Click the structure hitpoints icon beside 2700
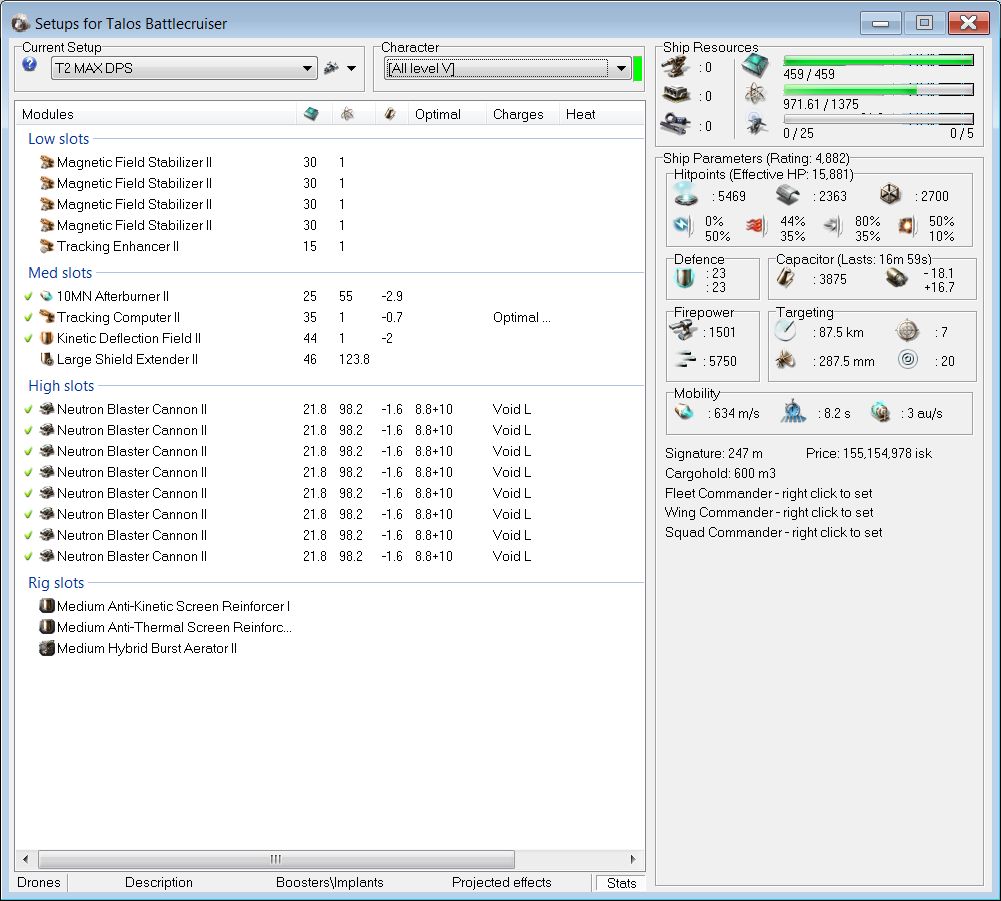1001x901 pixels. 890,195
